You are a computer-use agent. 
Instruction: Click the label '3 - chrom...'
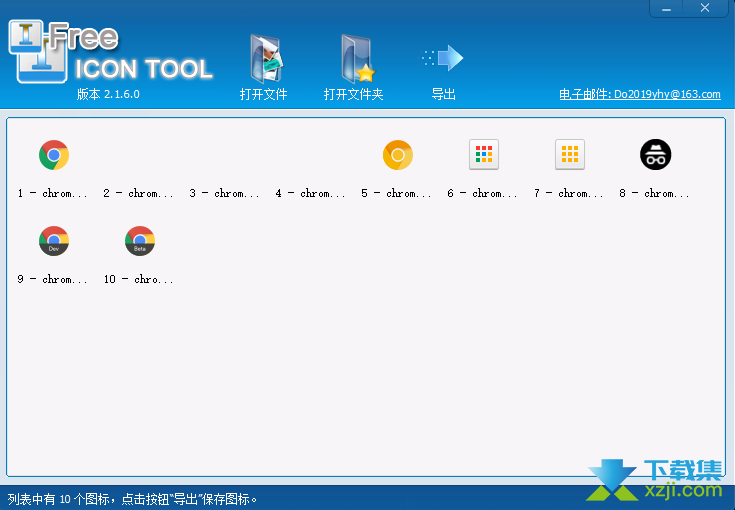tap(224, 193)
